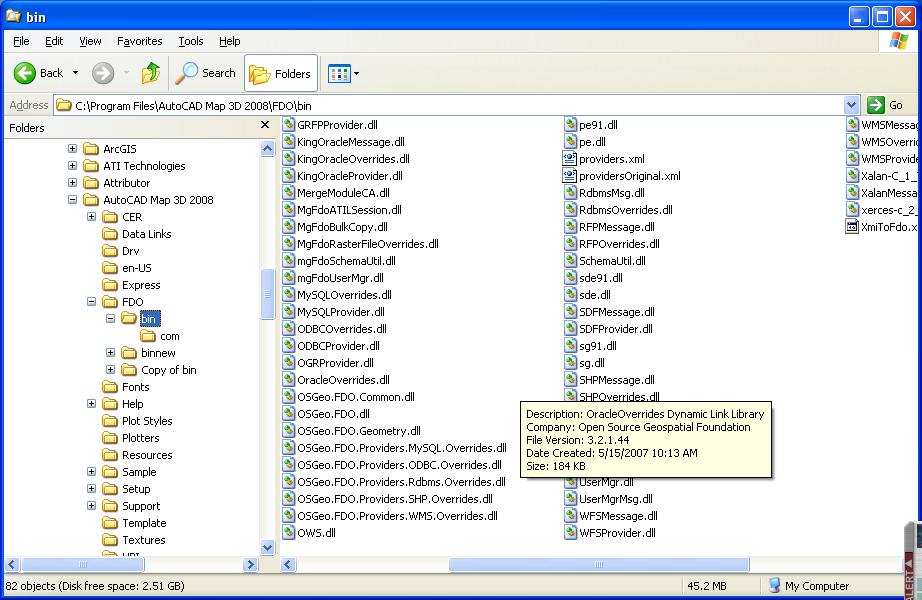Click My Computer in status bar

click(x=812, y=586)
